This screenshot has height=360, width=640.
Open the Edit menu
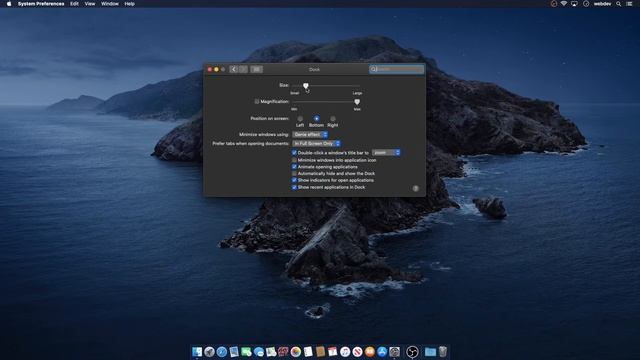(x=74, y=4)
